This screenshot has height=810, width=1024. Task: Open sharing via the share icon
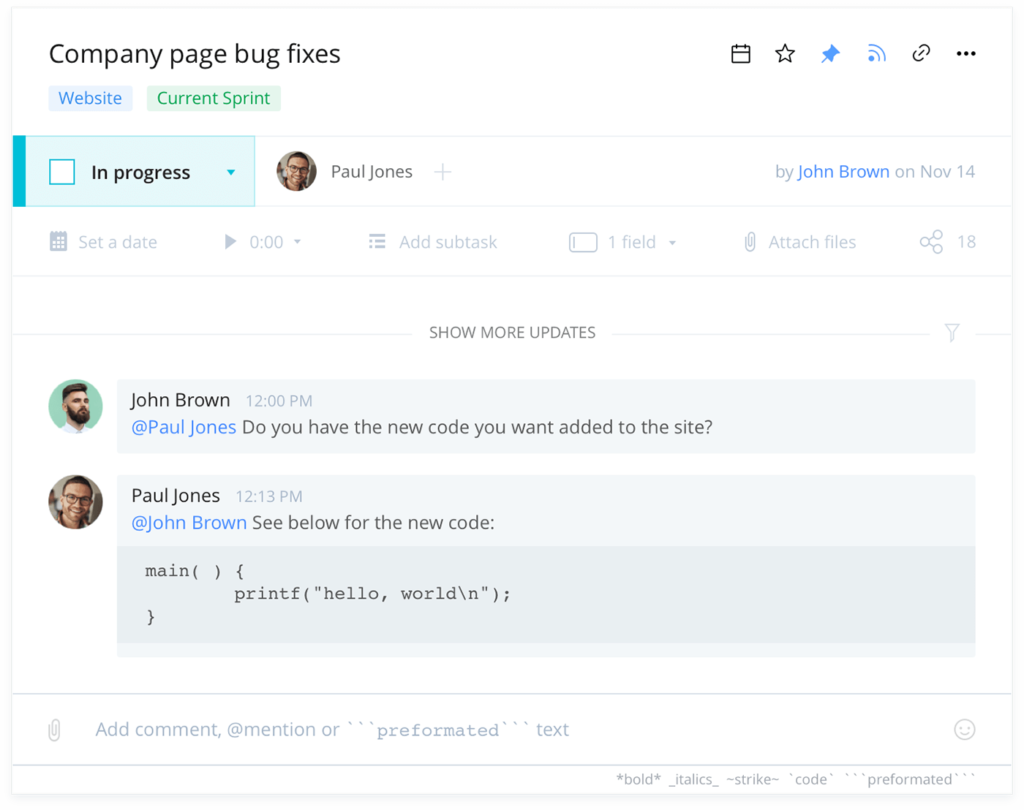click(931, 242)
